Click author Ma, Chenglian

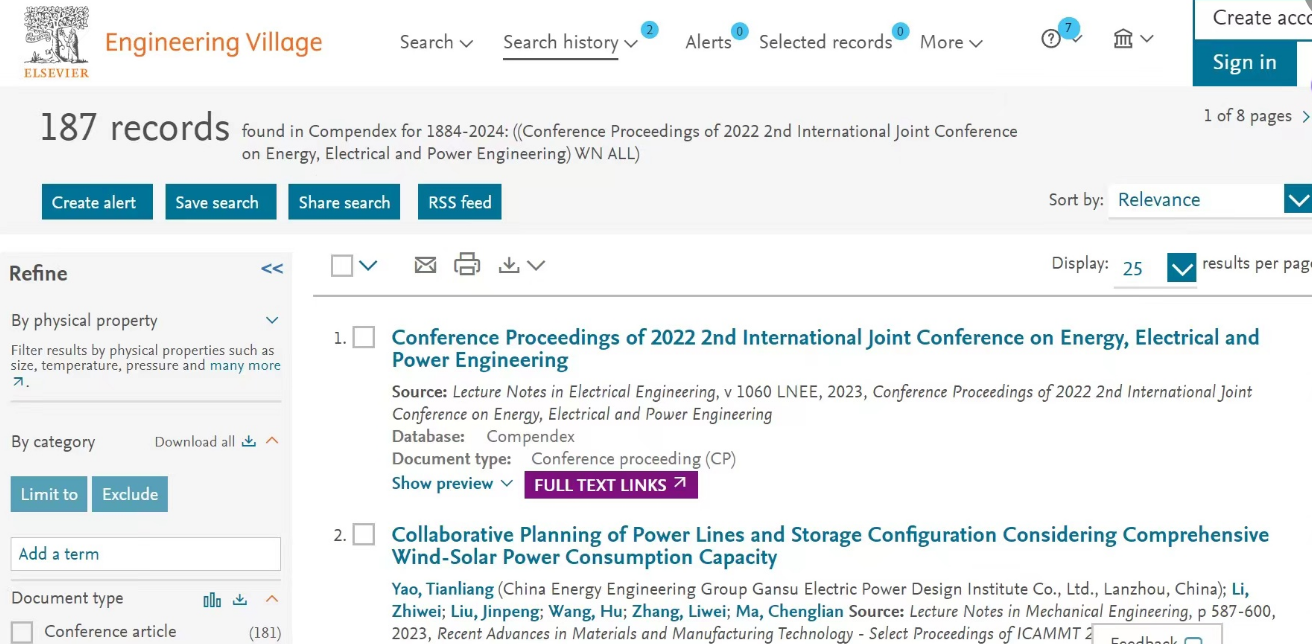[790, 611]
